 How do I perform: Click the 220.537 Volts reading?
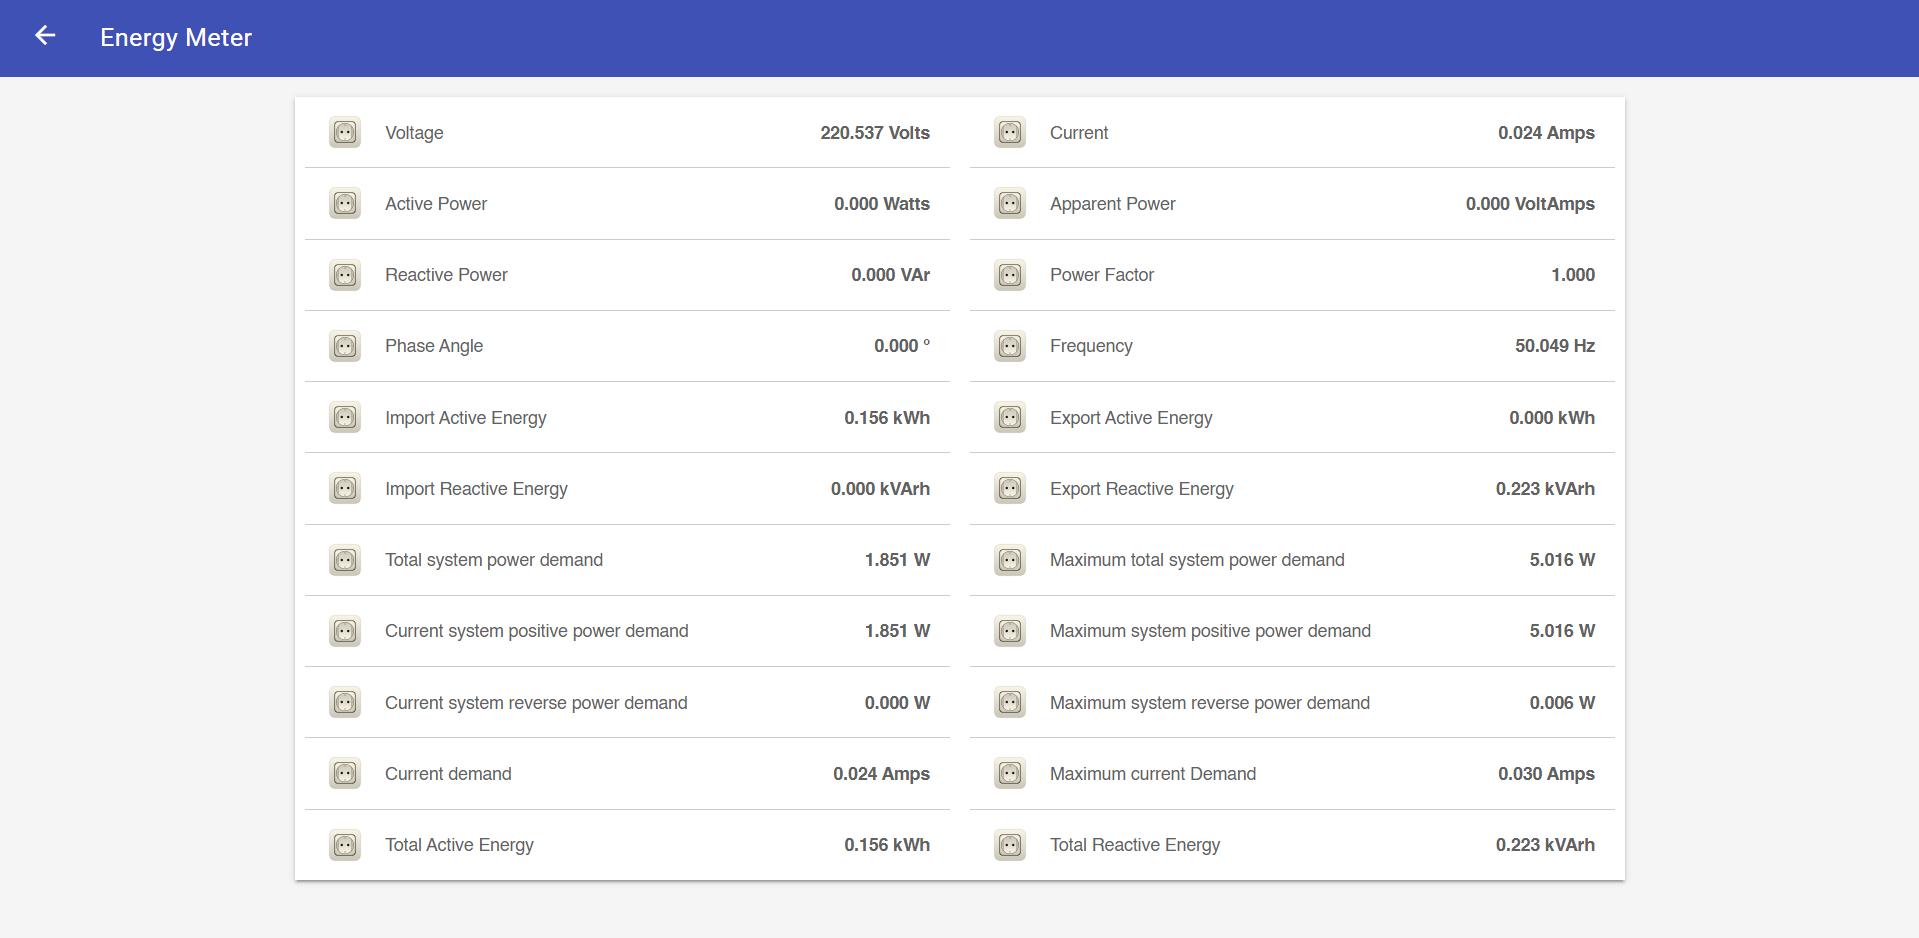(x=874, y=133)
